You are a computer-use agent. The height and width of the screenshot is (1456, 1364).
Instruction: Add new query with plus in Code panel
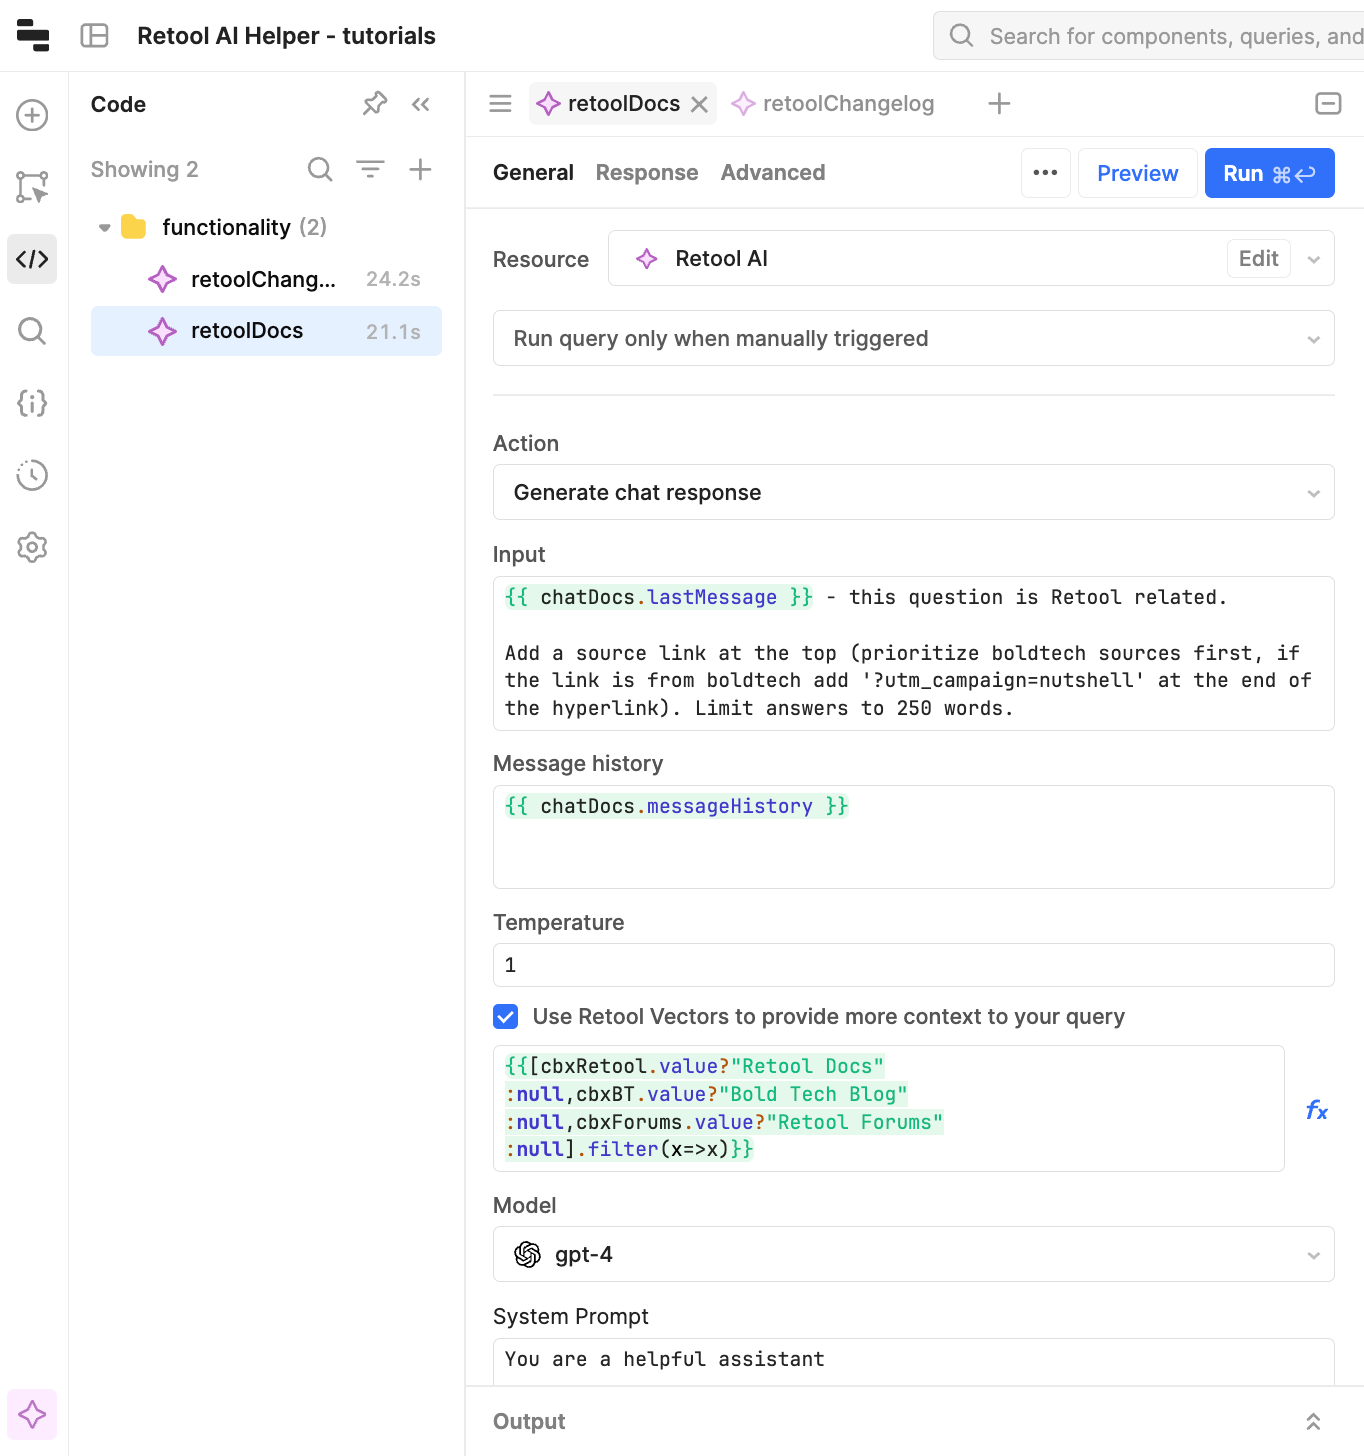[420, 169]
